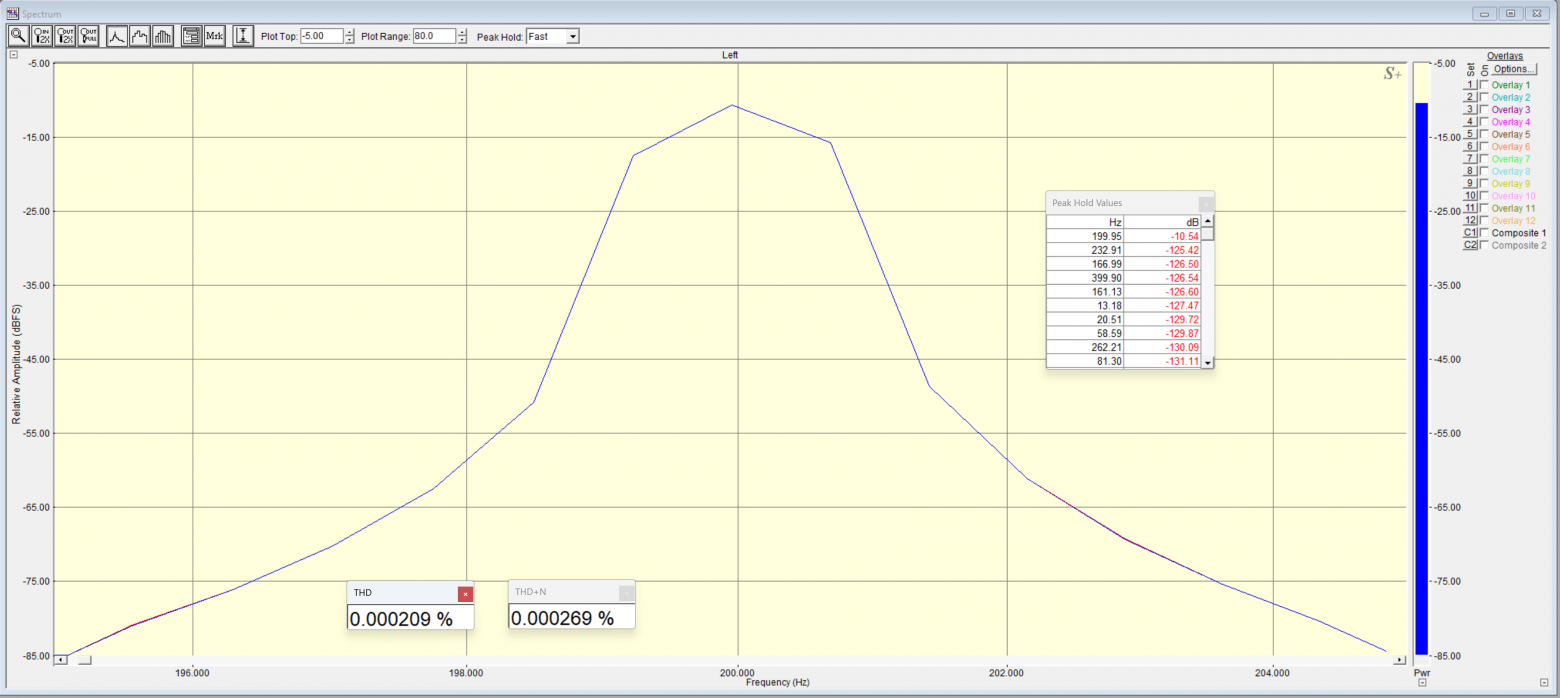This screenshot has height=698, width=1560.
Task: Enable the Composite 1 checkbox
Action: pos(1484,233)
